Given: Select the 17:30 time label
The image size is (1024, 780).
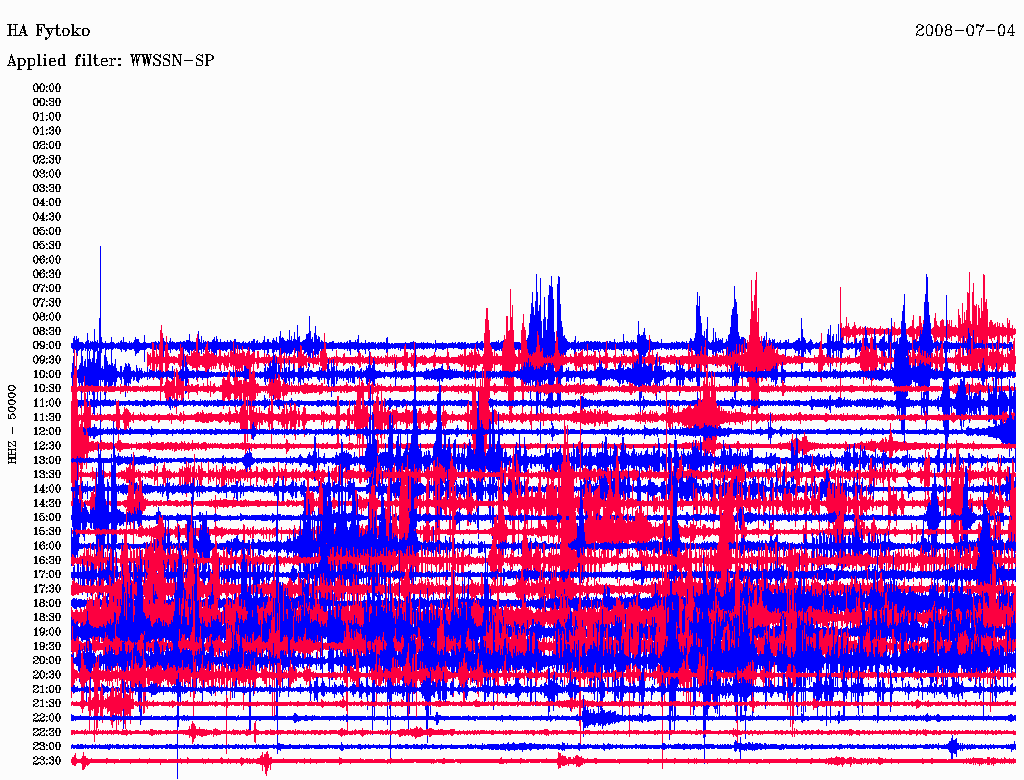Looking at the screenshot, I should click(x=47, y=589).
